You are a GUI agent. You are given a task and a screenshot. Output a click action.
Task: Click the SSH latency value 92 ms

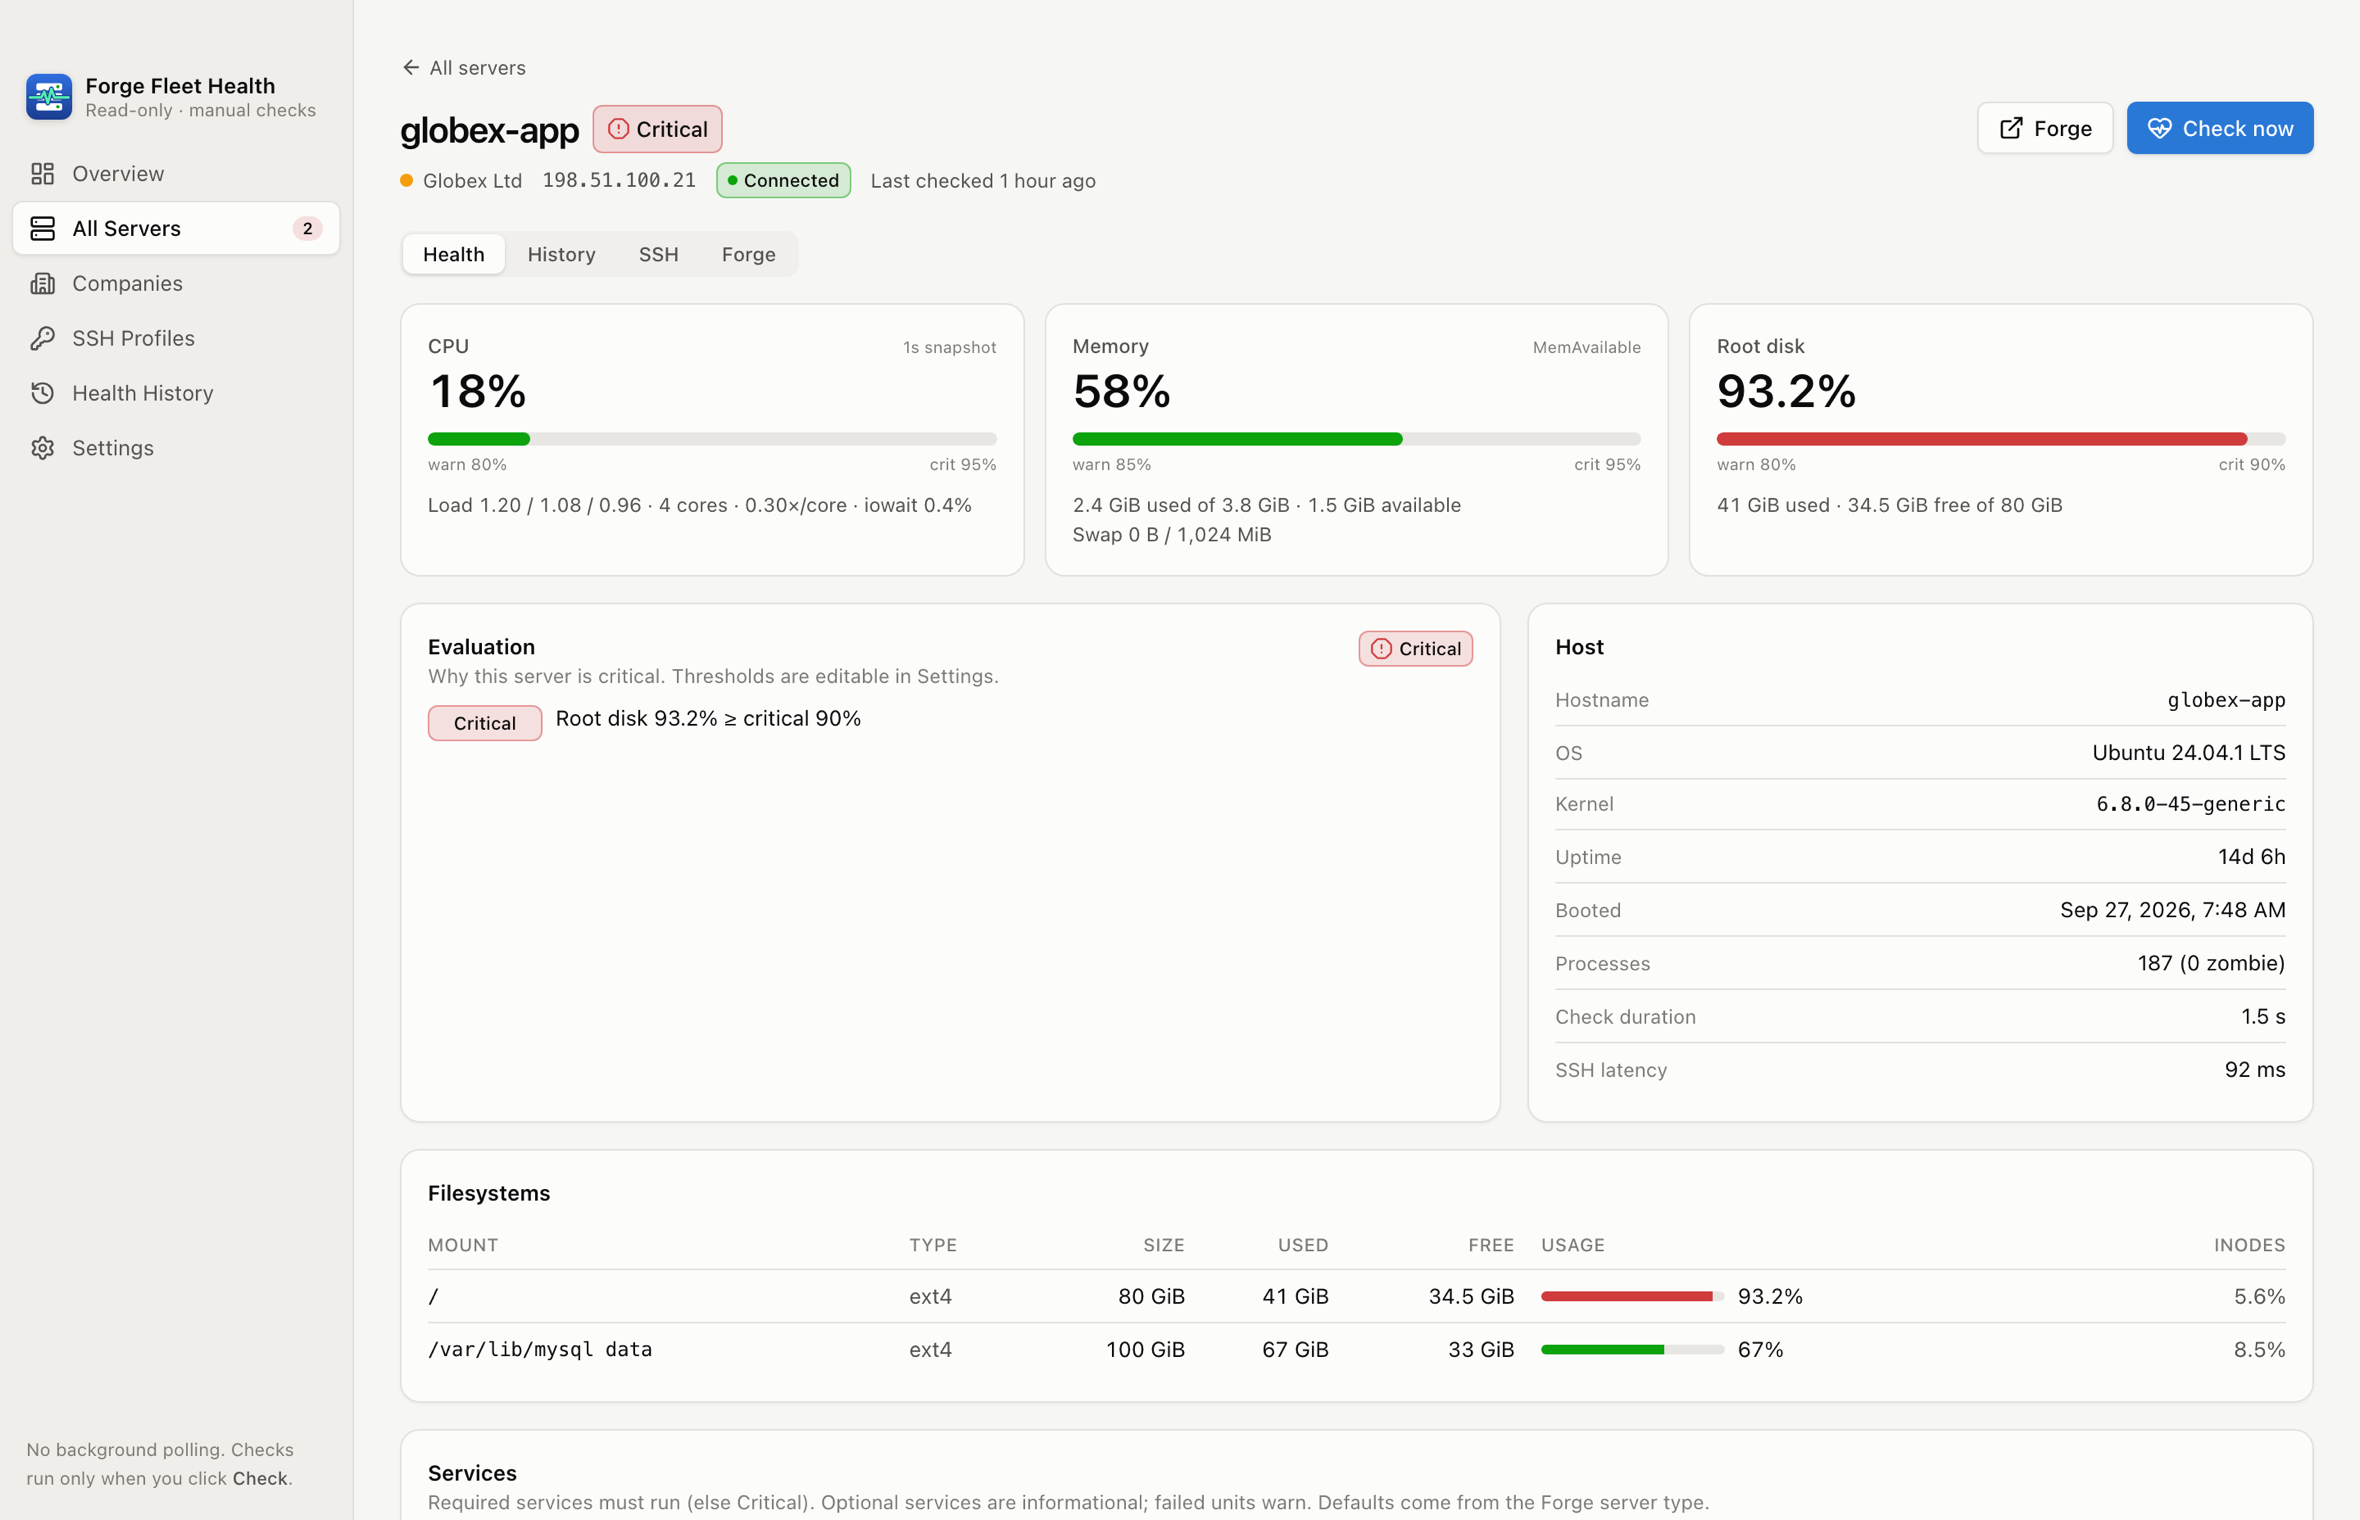tap(2254, 1070)
